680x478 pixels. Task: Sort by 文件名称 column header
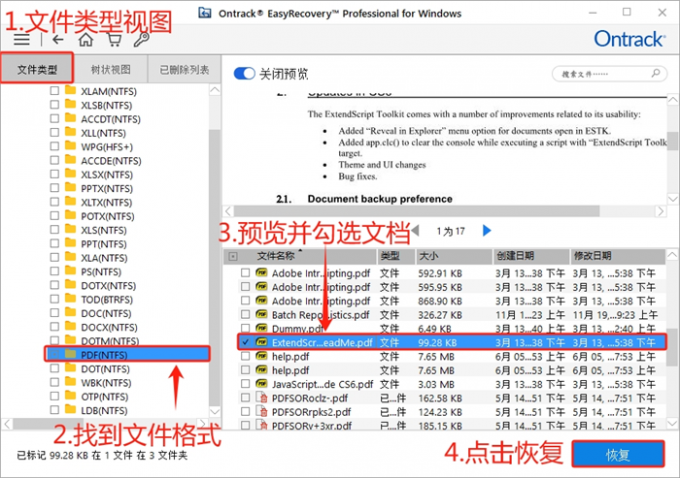[x=301, y=256]
